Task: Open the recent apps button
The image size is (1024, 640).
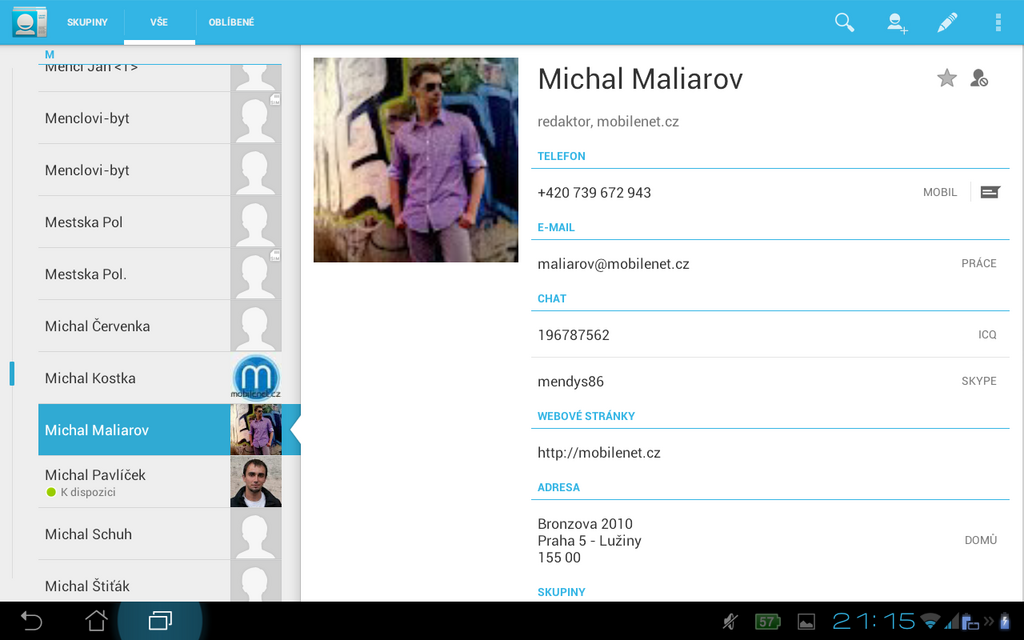Action: 160,621
